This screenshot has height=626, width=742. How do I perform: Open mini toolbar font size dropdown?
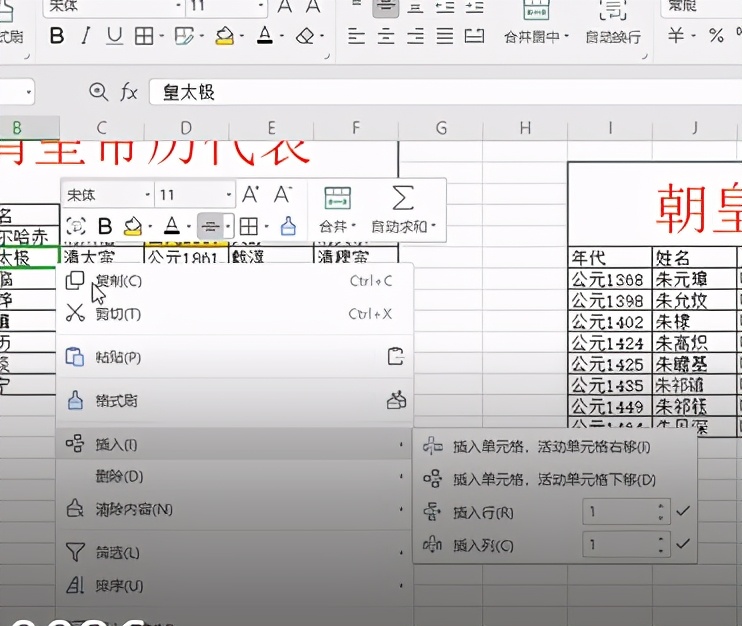pos(229,194)
